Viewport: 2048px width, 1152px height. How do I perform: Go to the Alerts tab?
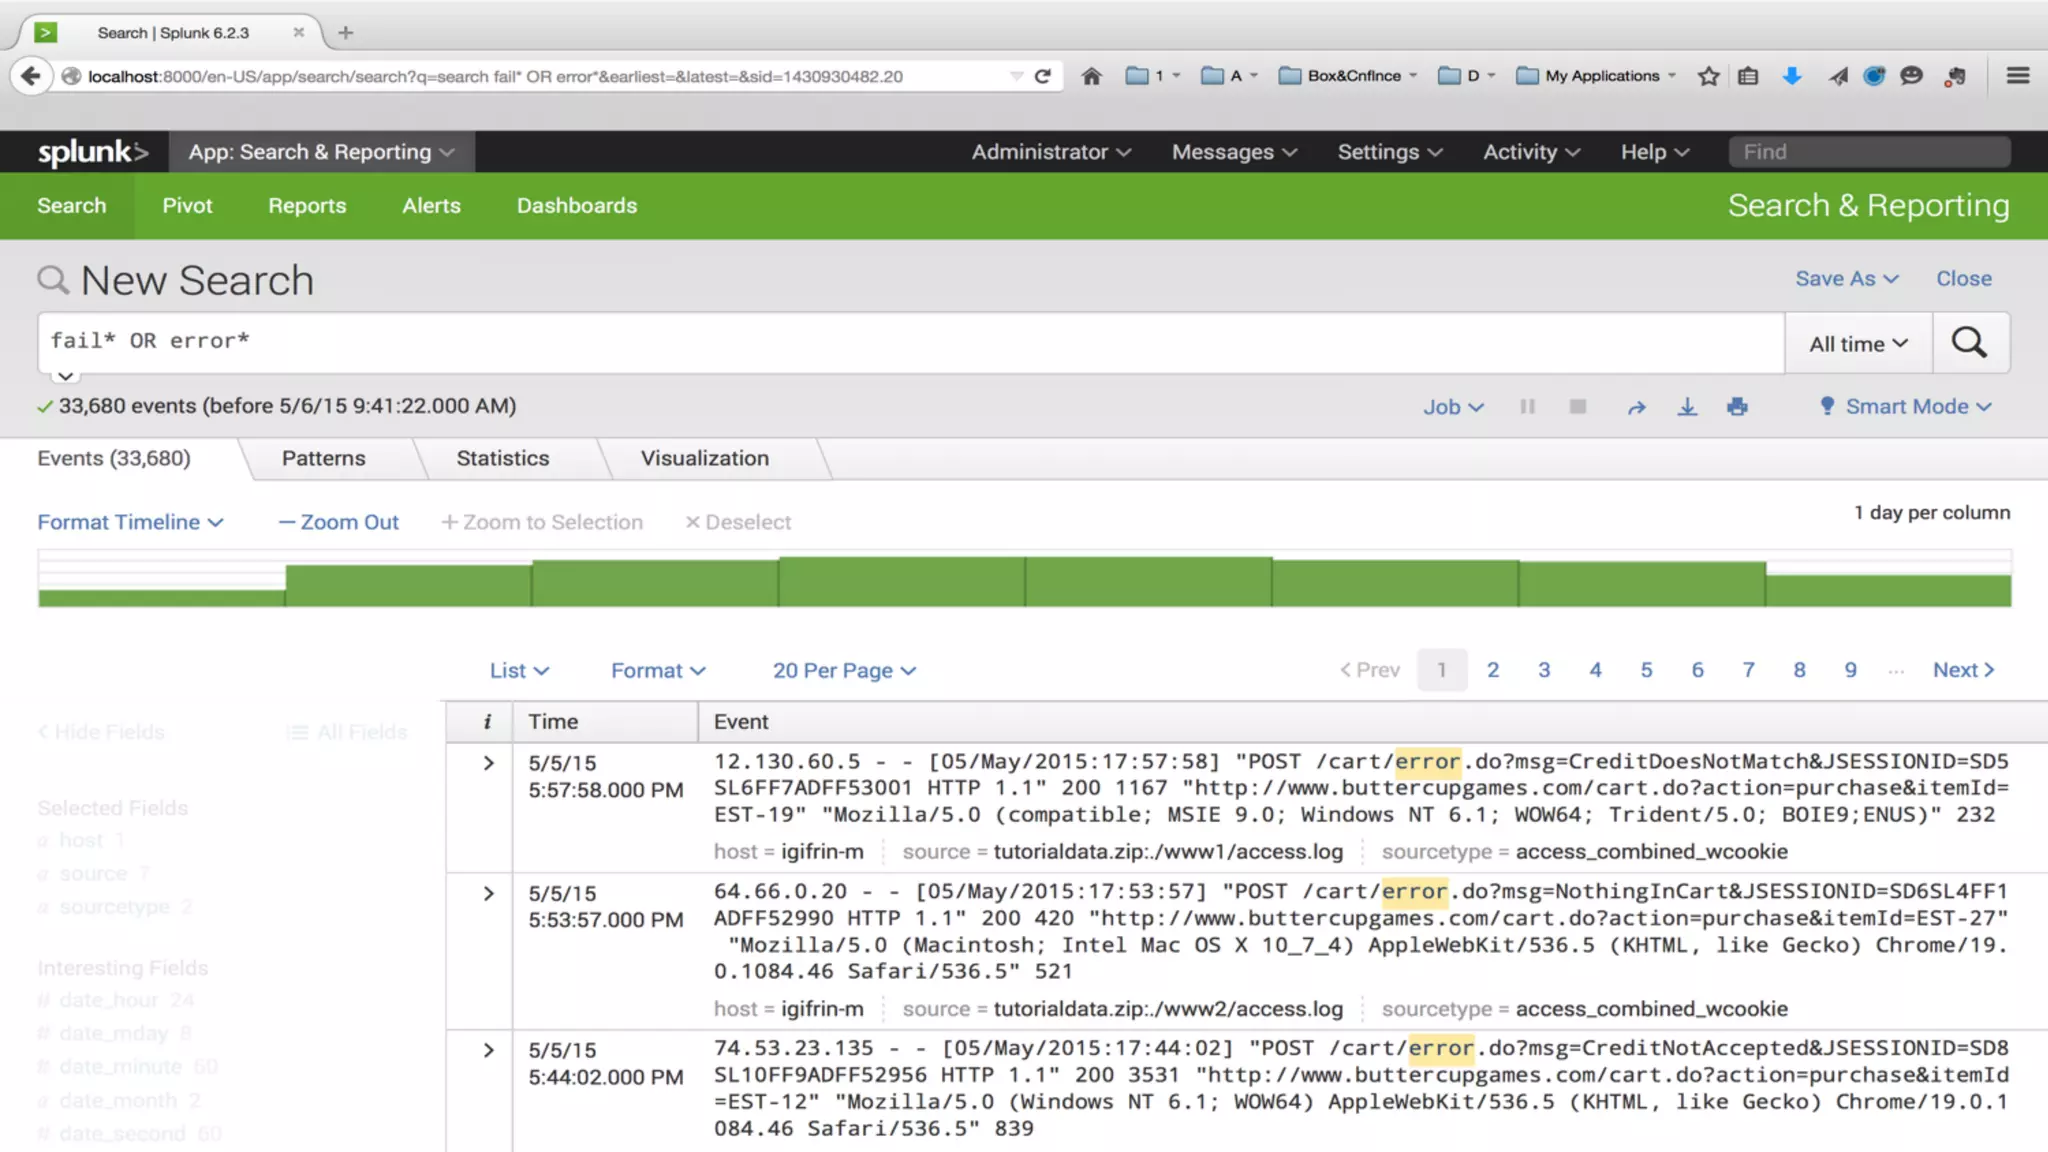tap(431, 206)
